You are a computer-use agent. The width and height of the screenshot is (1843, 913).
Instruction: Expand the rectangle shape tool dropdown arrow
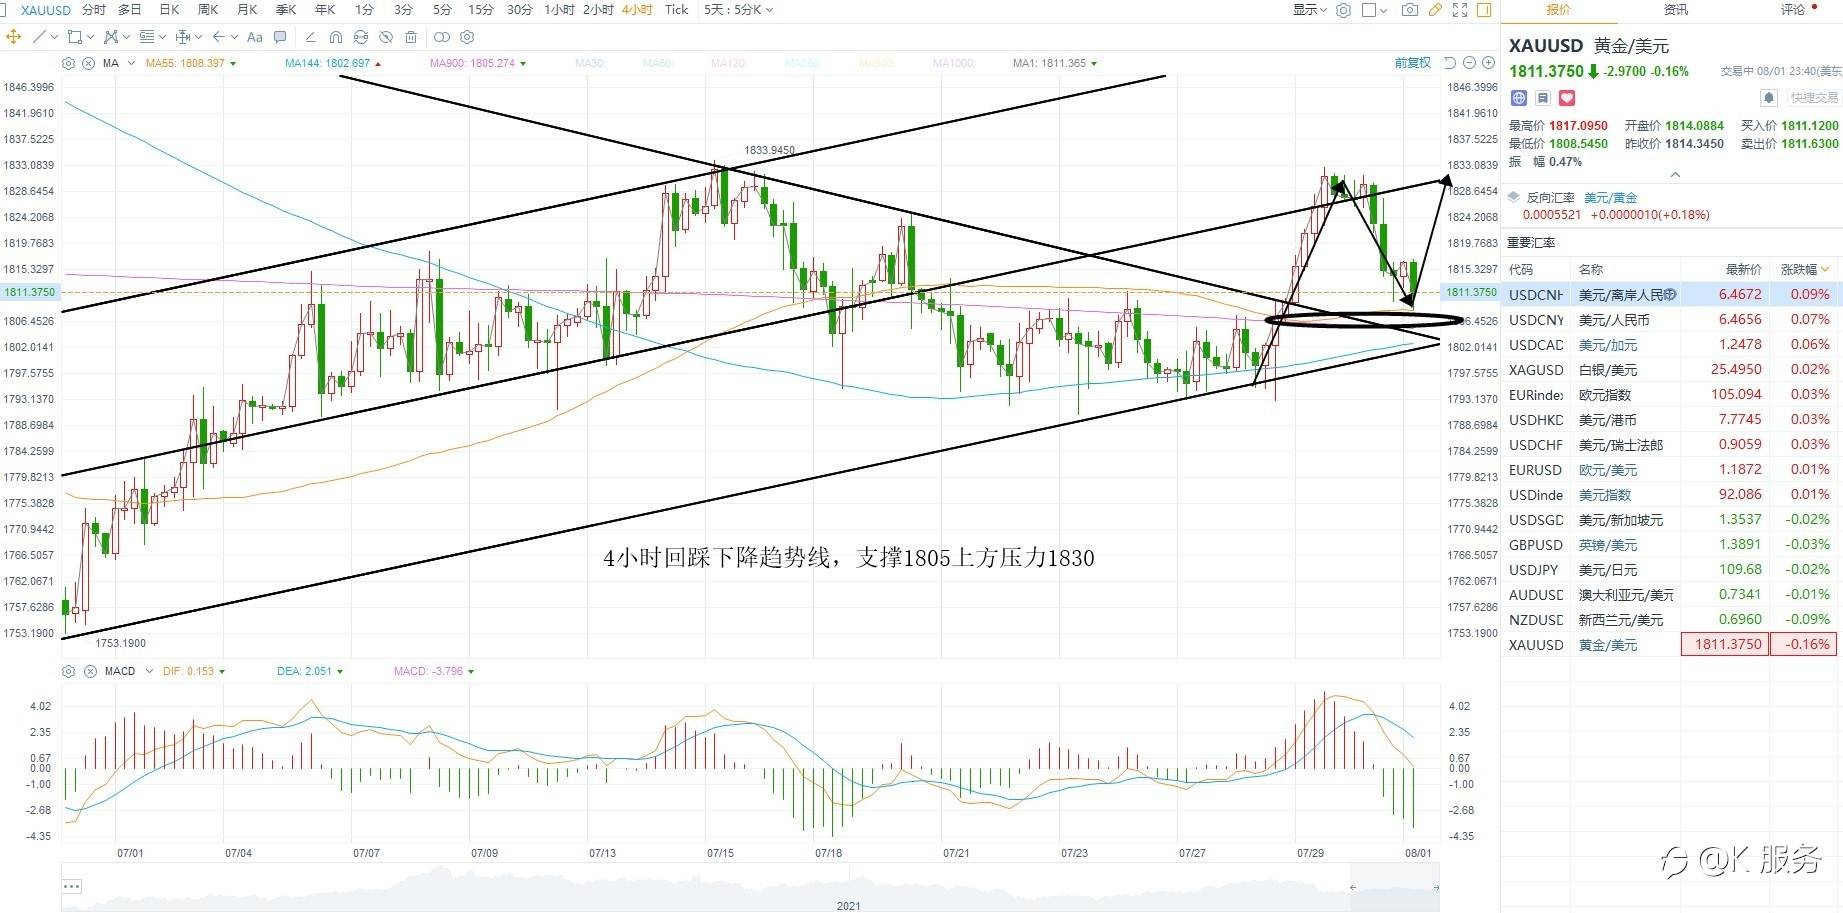click(90, 37)
